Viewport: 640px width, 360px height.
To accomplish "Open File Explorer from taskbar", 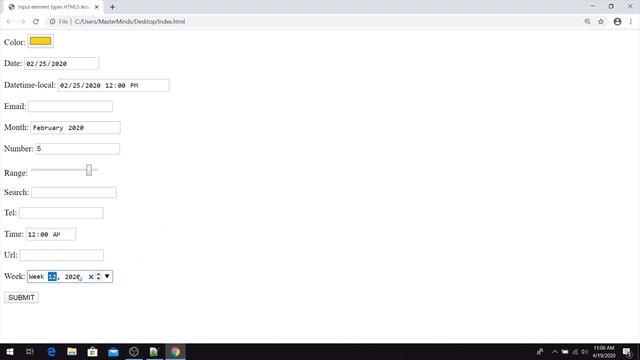I will pyautogui.click(x=72, y=351).
